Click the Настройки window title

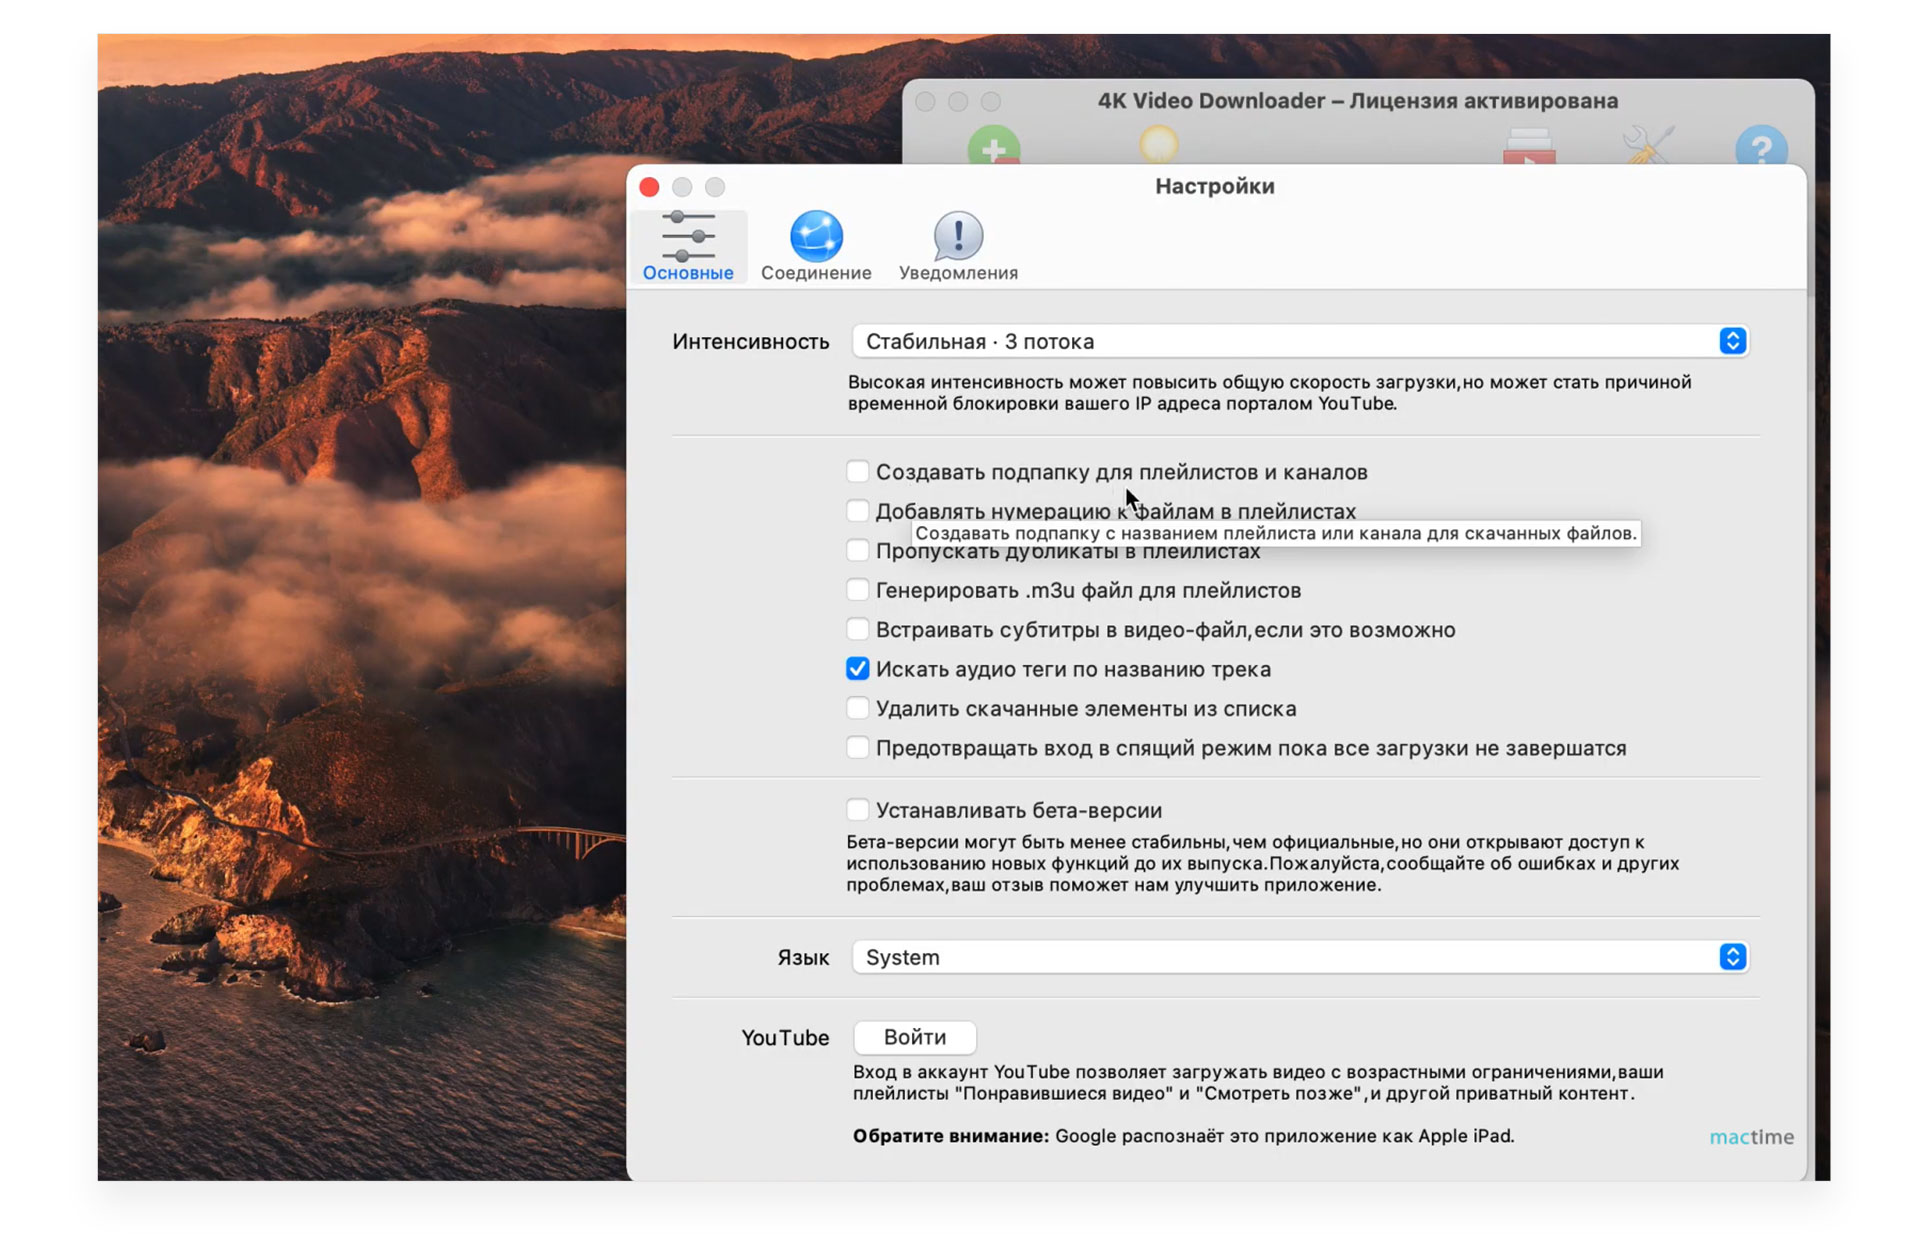pos(1215,186)
